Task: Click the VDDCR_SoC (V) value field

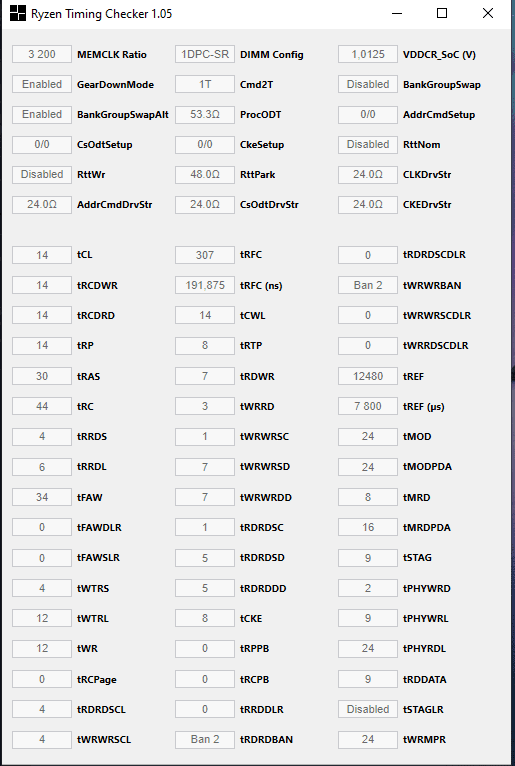Action: [x=368, y=54]
